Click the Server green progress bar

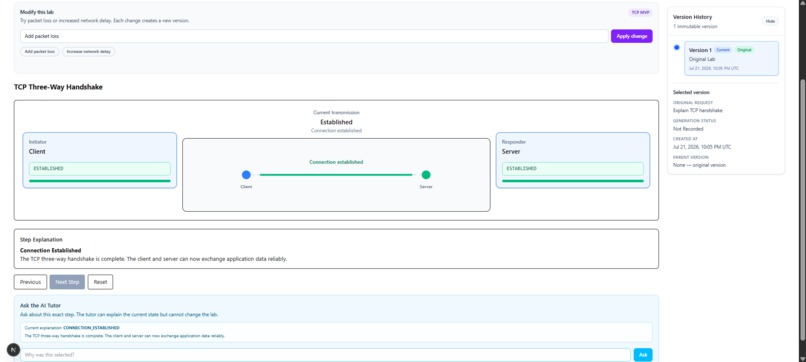pyautogui.click(x=573, y=181)
